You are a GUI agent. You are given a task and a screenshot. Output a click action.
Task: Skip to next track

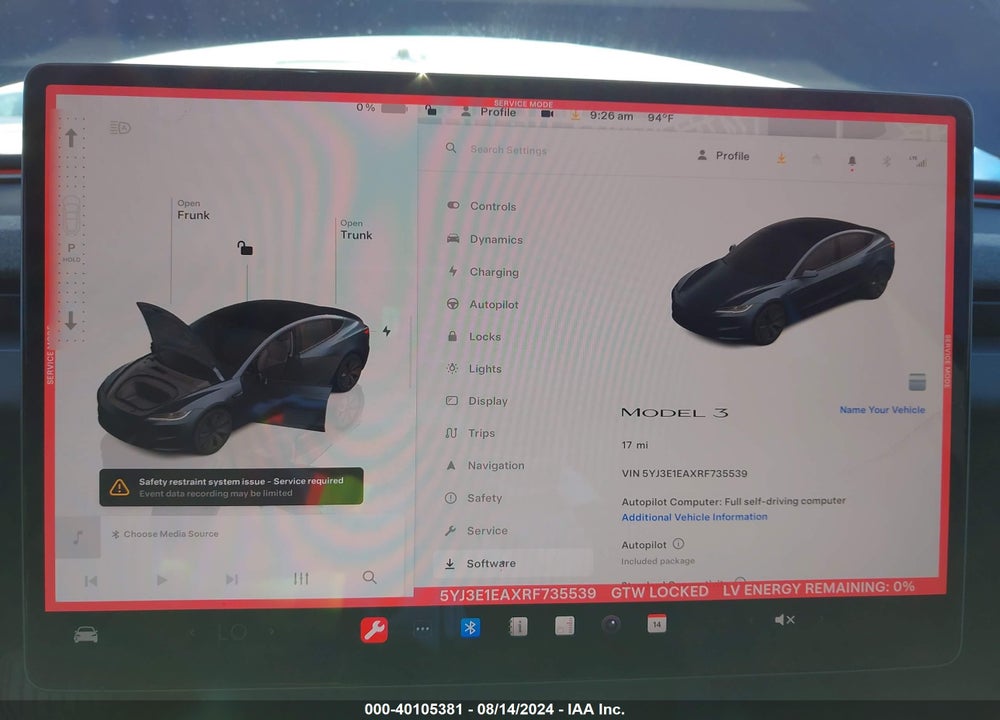point(232,579)
